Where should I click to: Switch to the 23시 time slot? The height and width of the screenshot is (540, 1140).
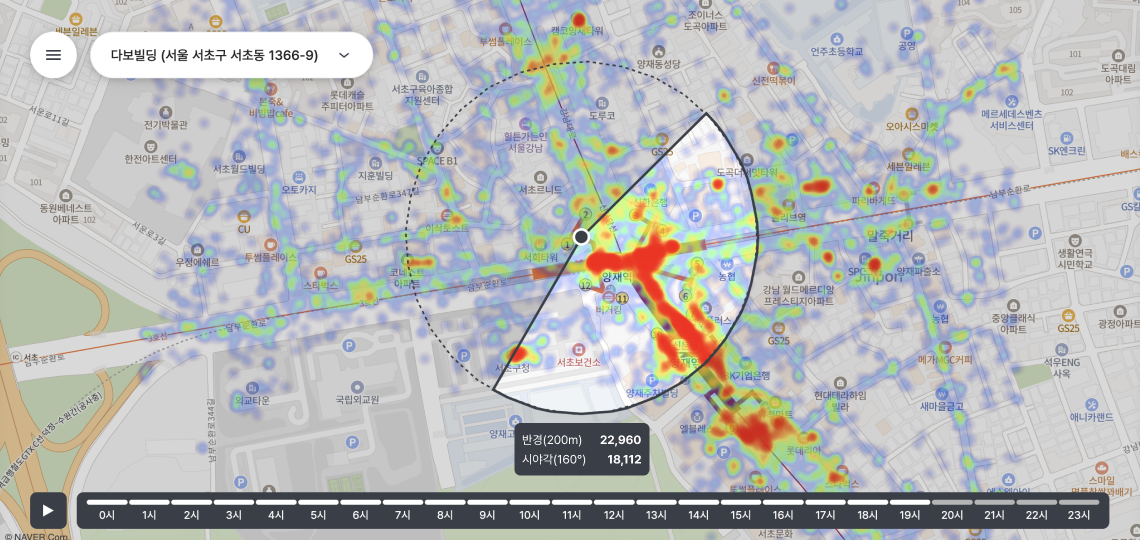[x=1078, y=509]
